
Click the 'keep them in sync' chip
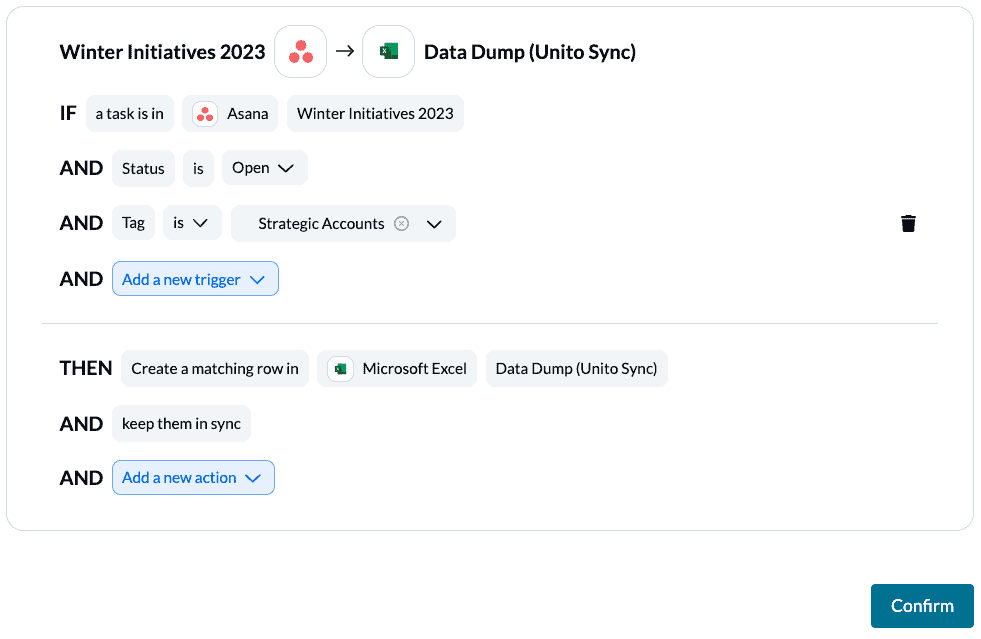point(181,424)
